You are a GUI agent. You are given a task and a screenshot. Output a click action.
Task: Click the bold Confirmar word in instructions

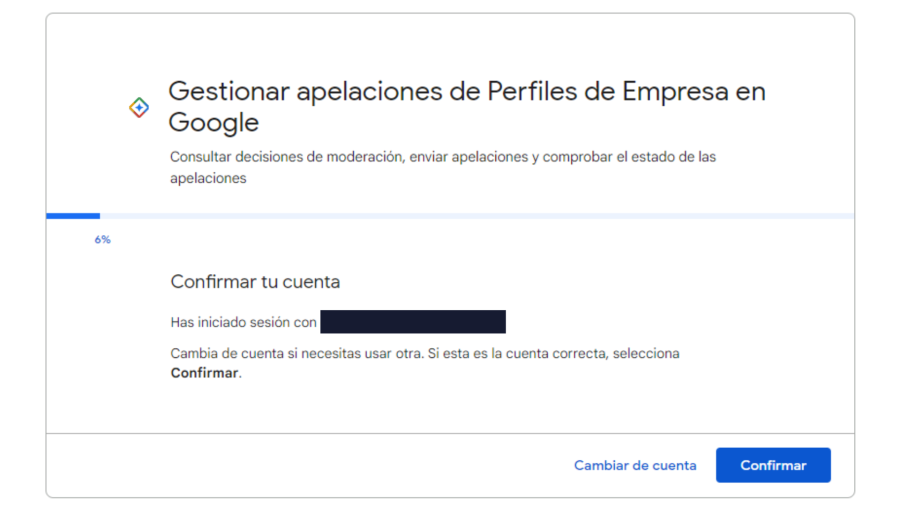(204, 373)
